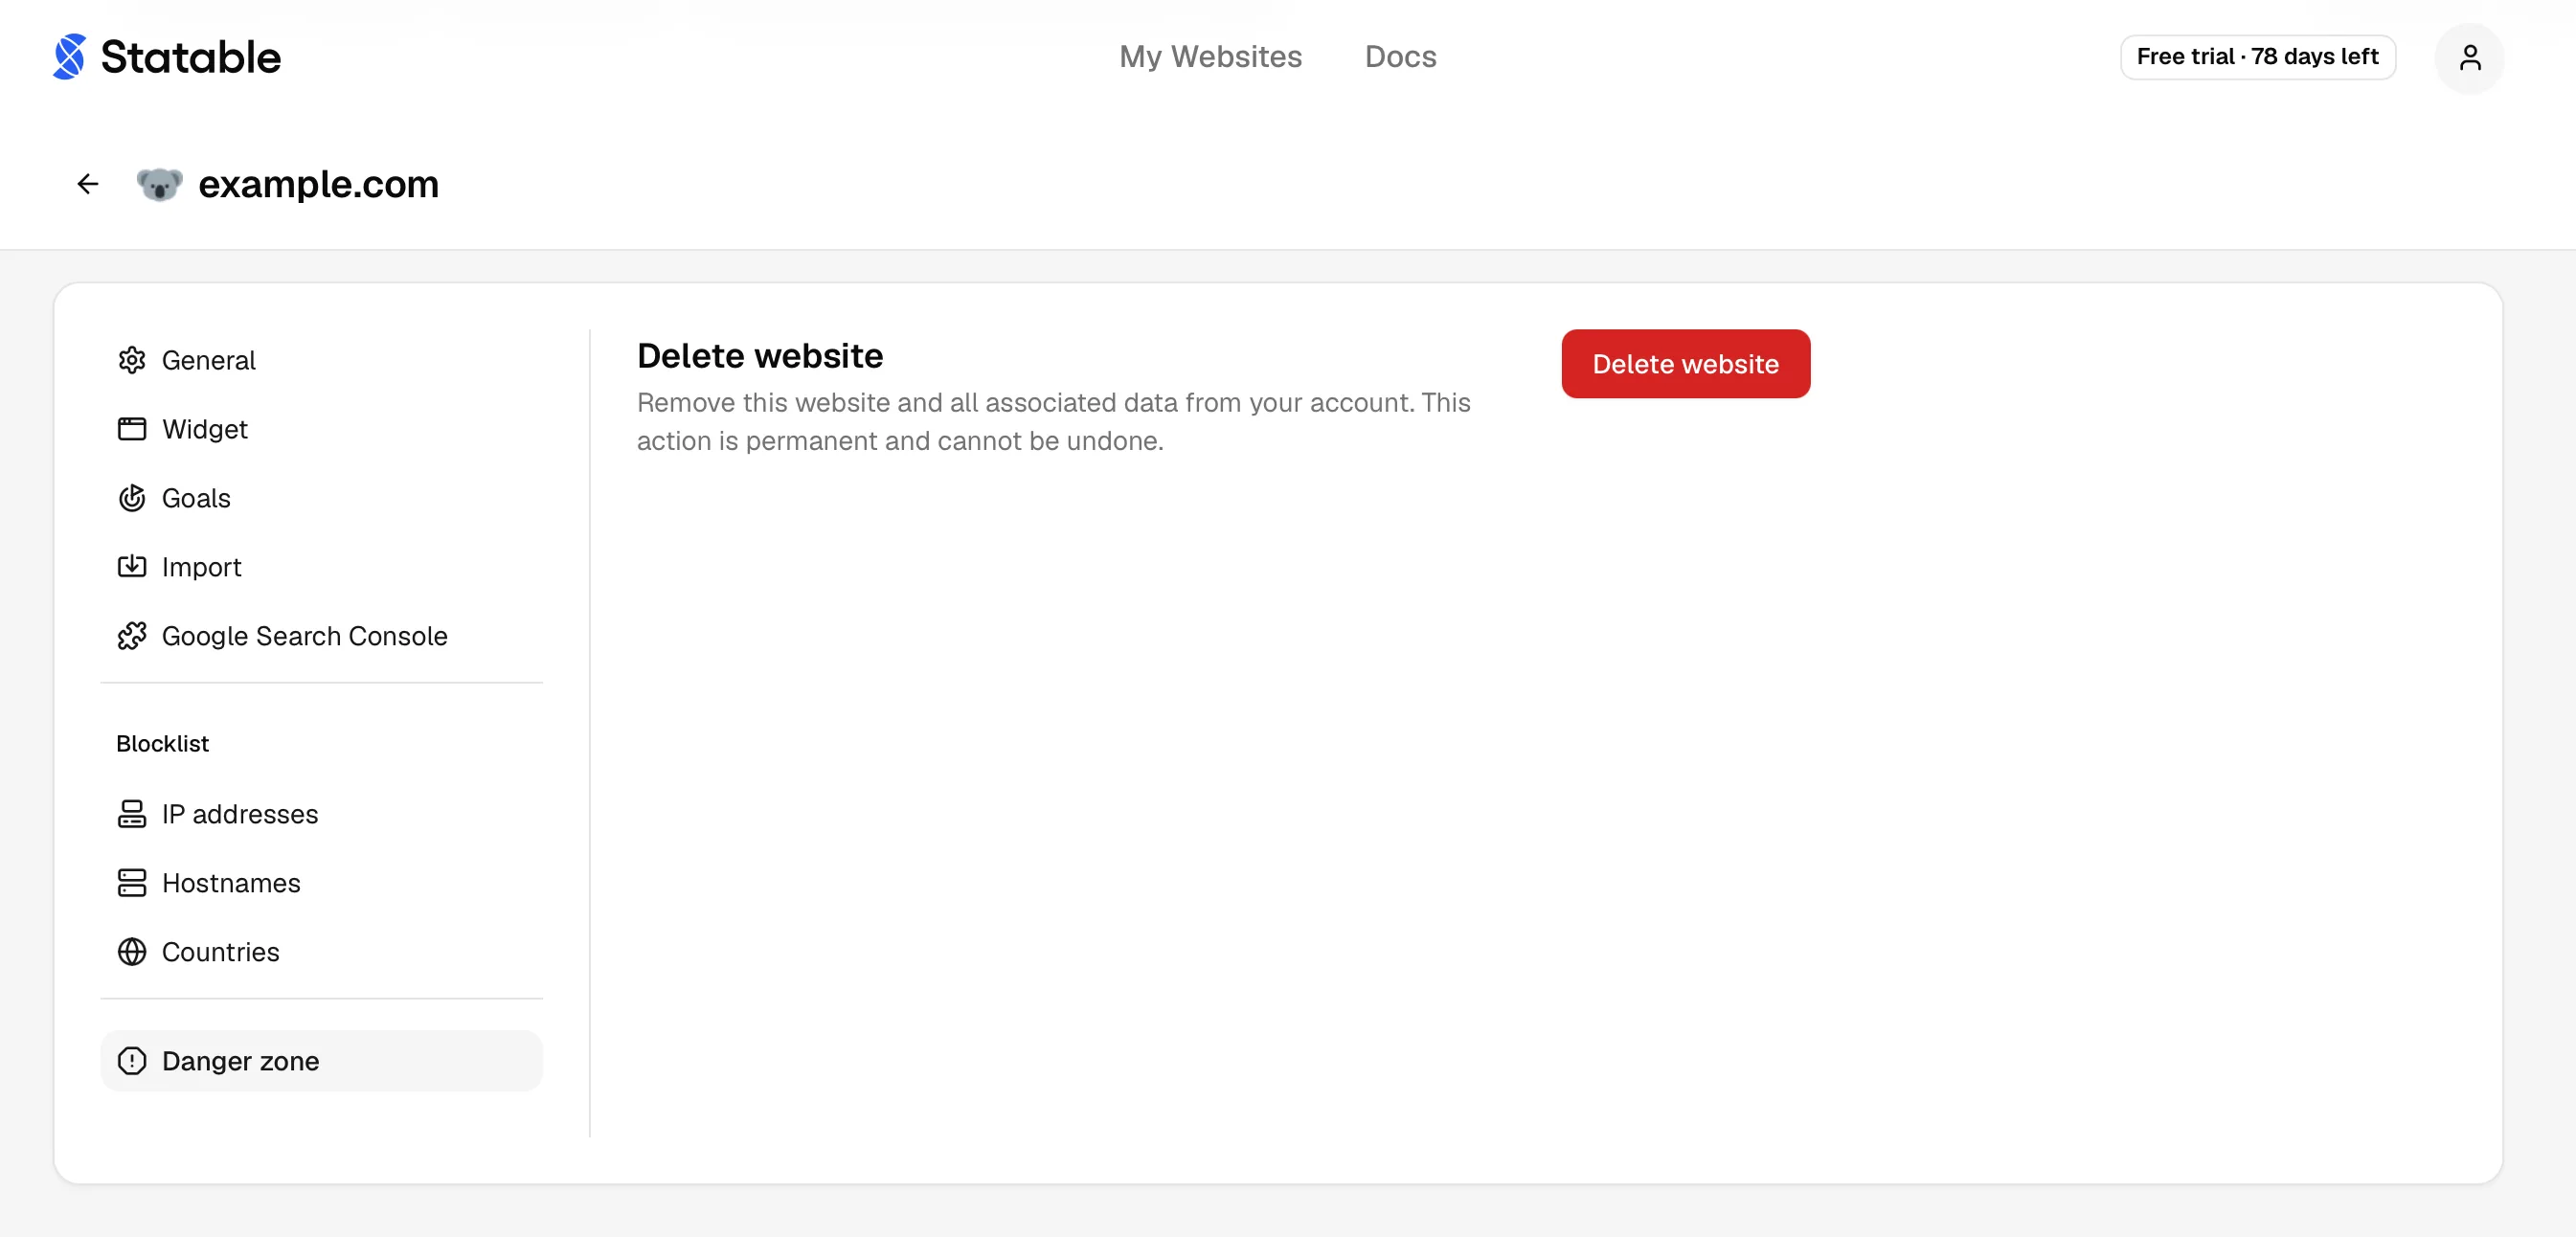Click the red Delete website button

point(1685,364)
